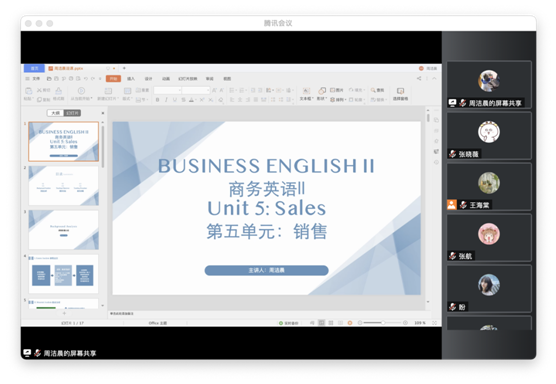
Task: Click the zoom out minus button
Action: click(360, 323)
